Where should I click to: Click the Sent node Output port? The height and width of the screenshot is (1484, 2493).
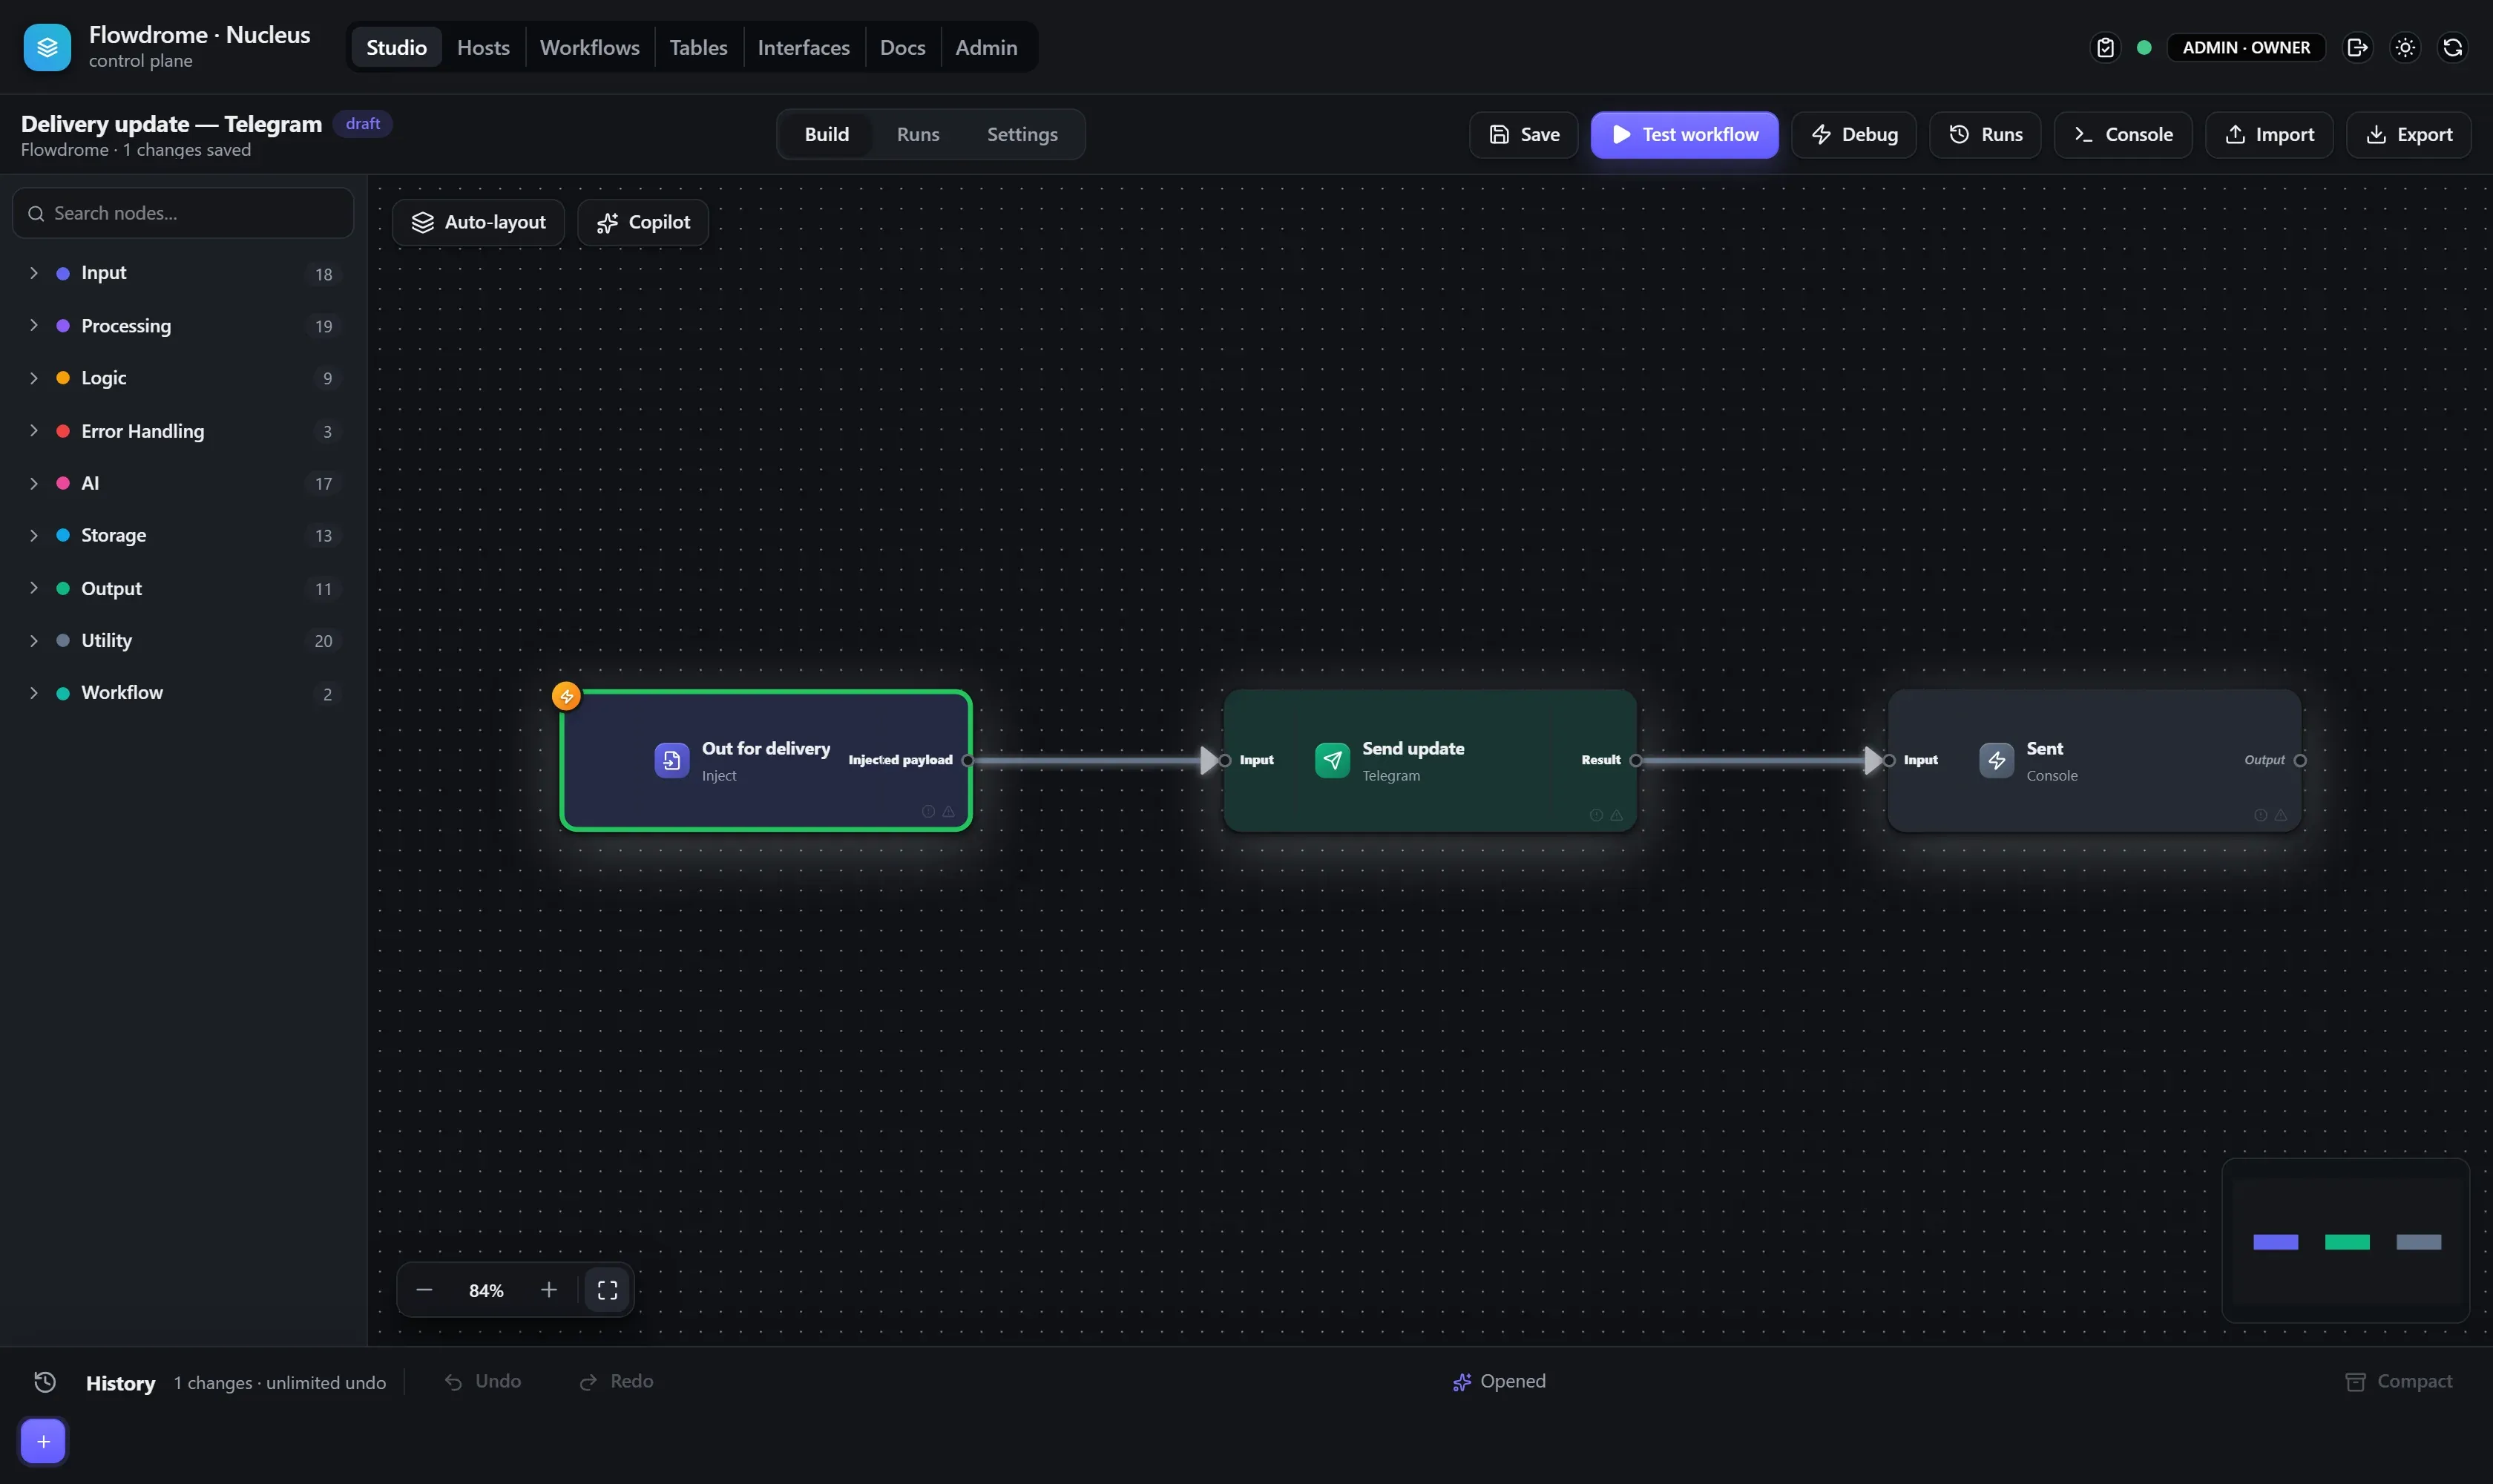(2300, 760)
